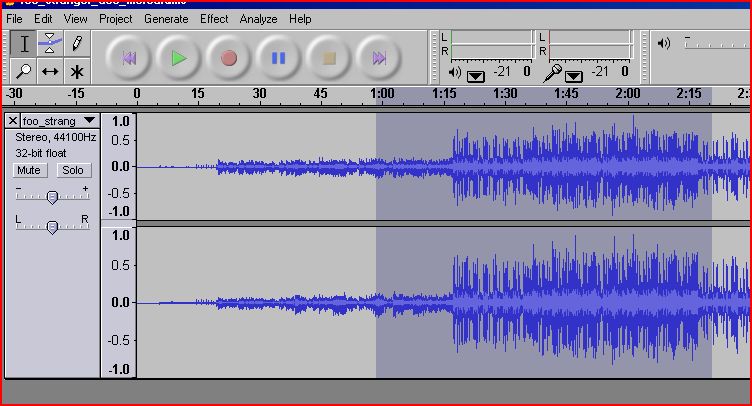Viewport: 752px width, 406px height.
Task: Open the microphone input meter dropdown
Action: coord(574,75)
